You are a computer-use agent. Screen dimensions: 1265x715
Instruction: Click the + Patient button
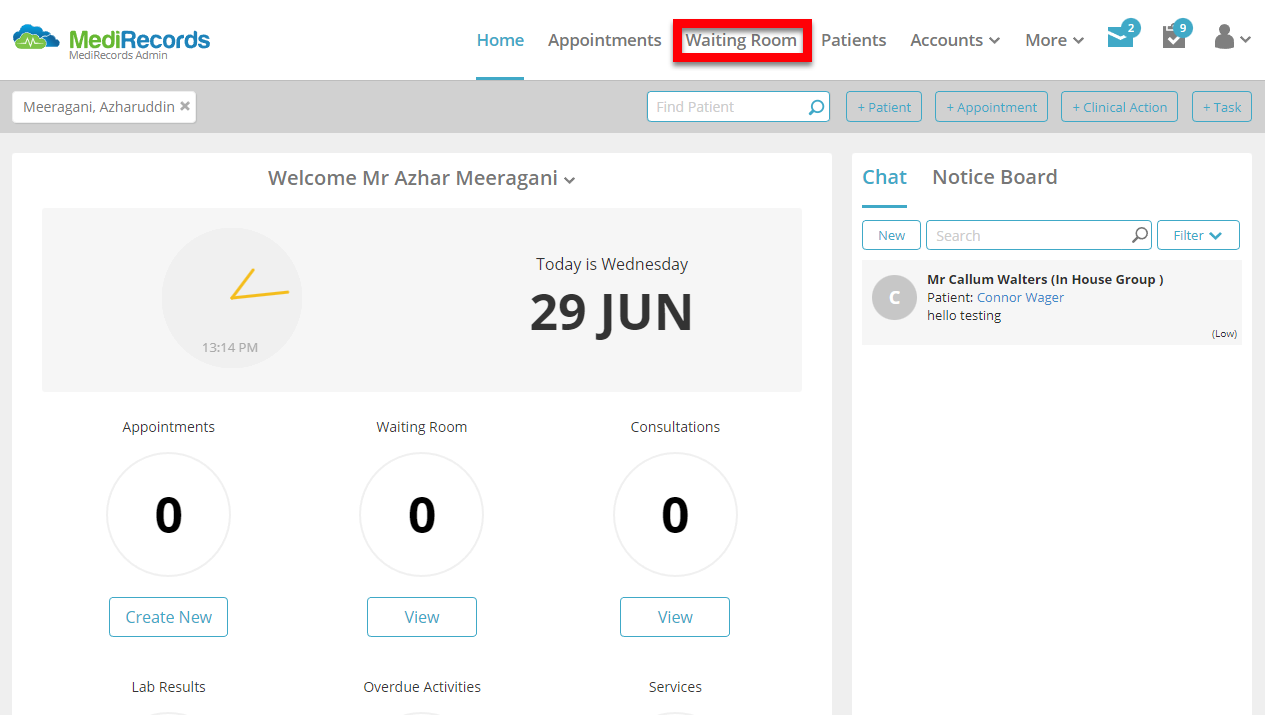pos(884,107)
